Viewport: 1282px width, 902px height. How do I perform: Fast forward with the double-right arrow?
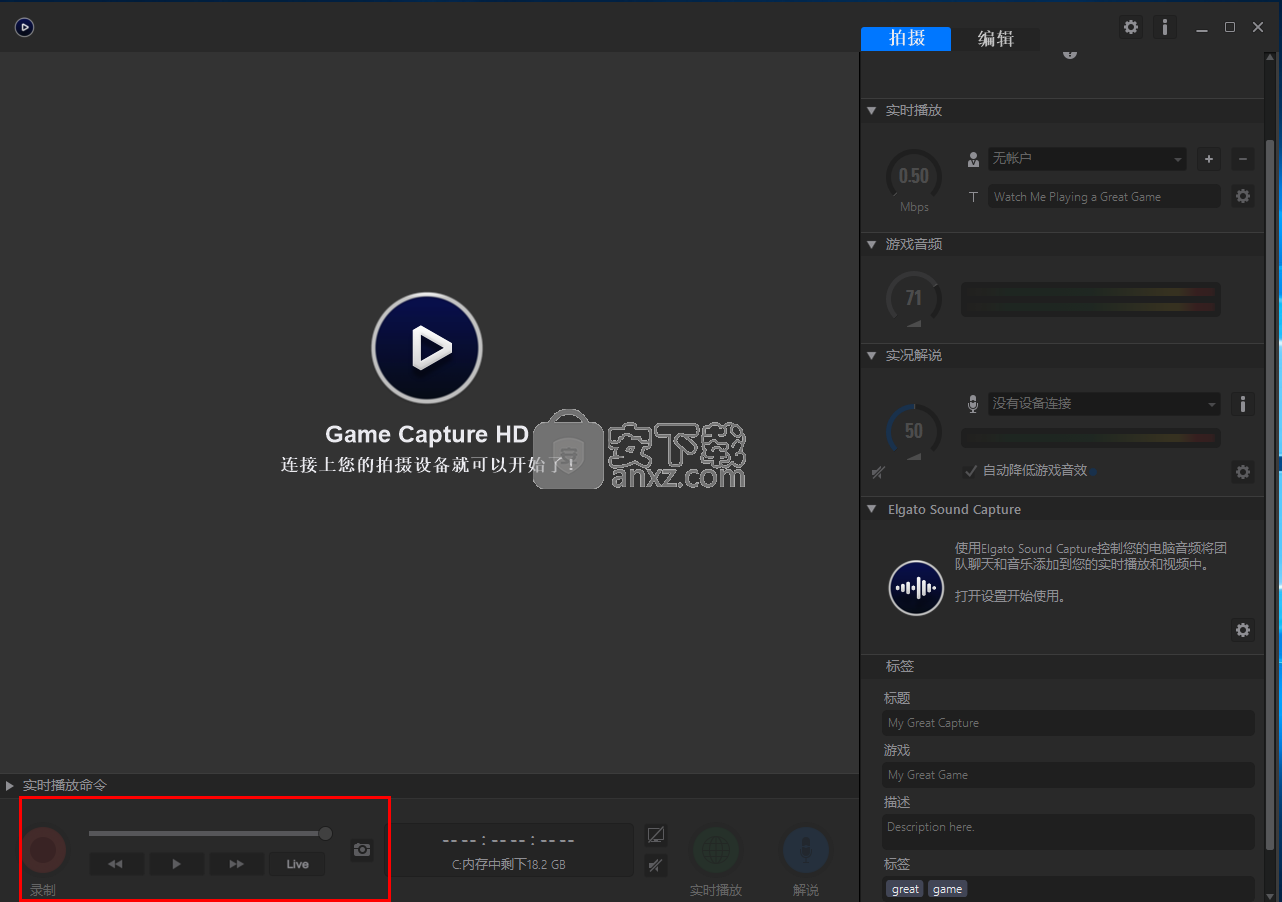237,864
